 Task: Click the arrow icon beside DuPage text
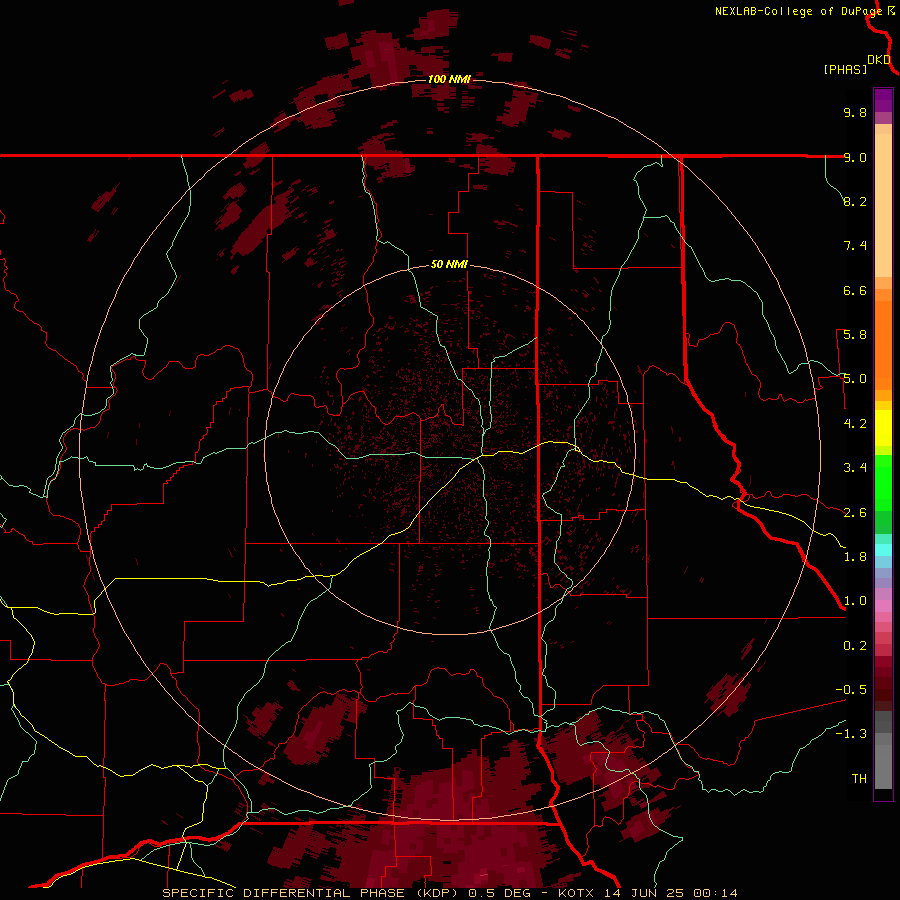point(891,11)
